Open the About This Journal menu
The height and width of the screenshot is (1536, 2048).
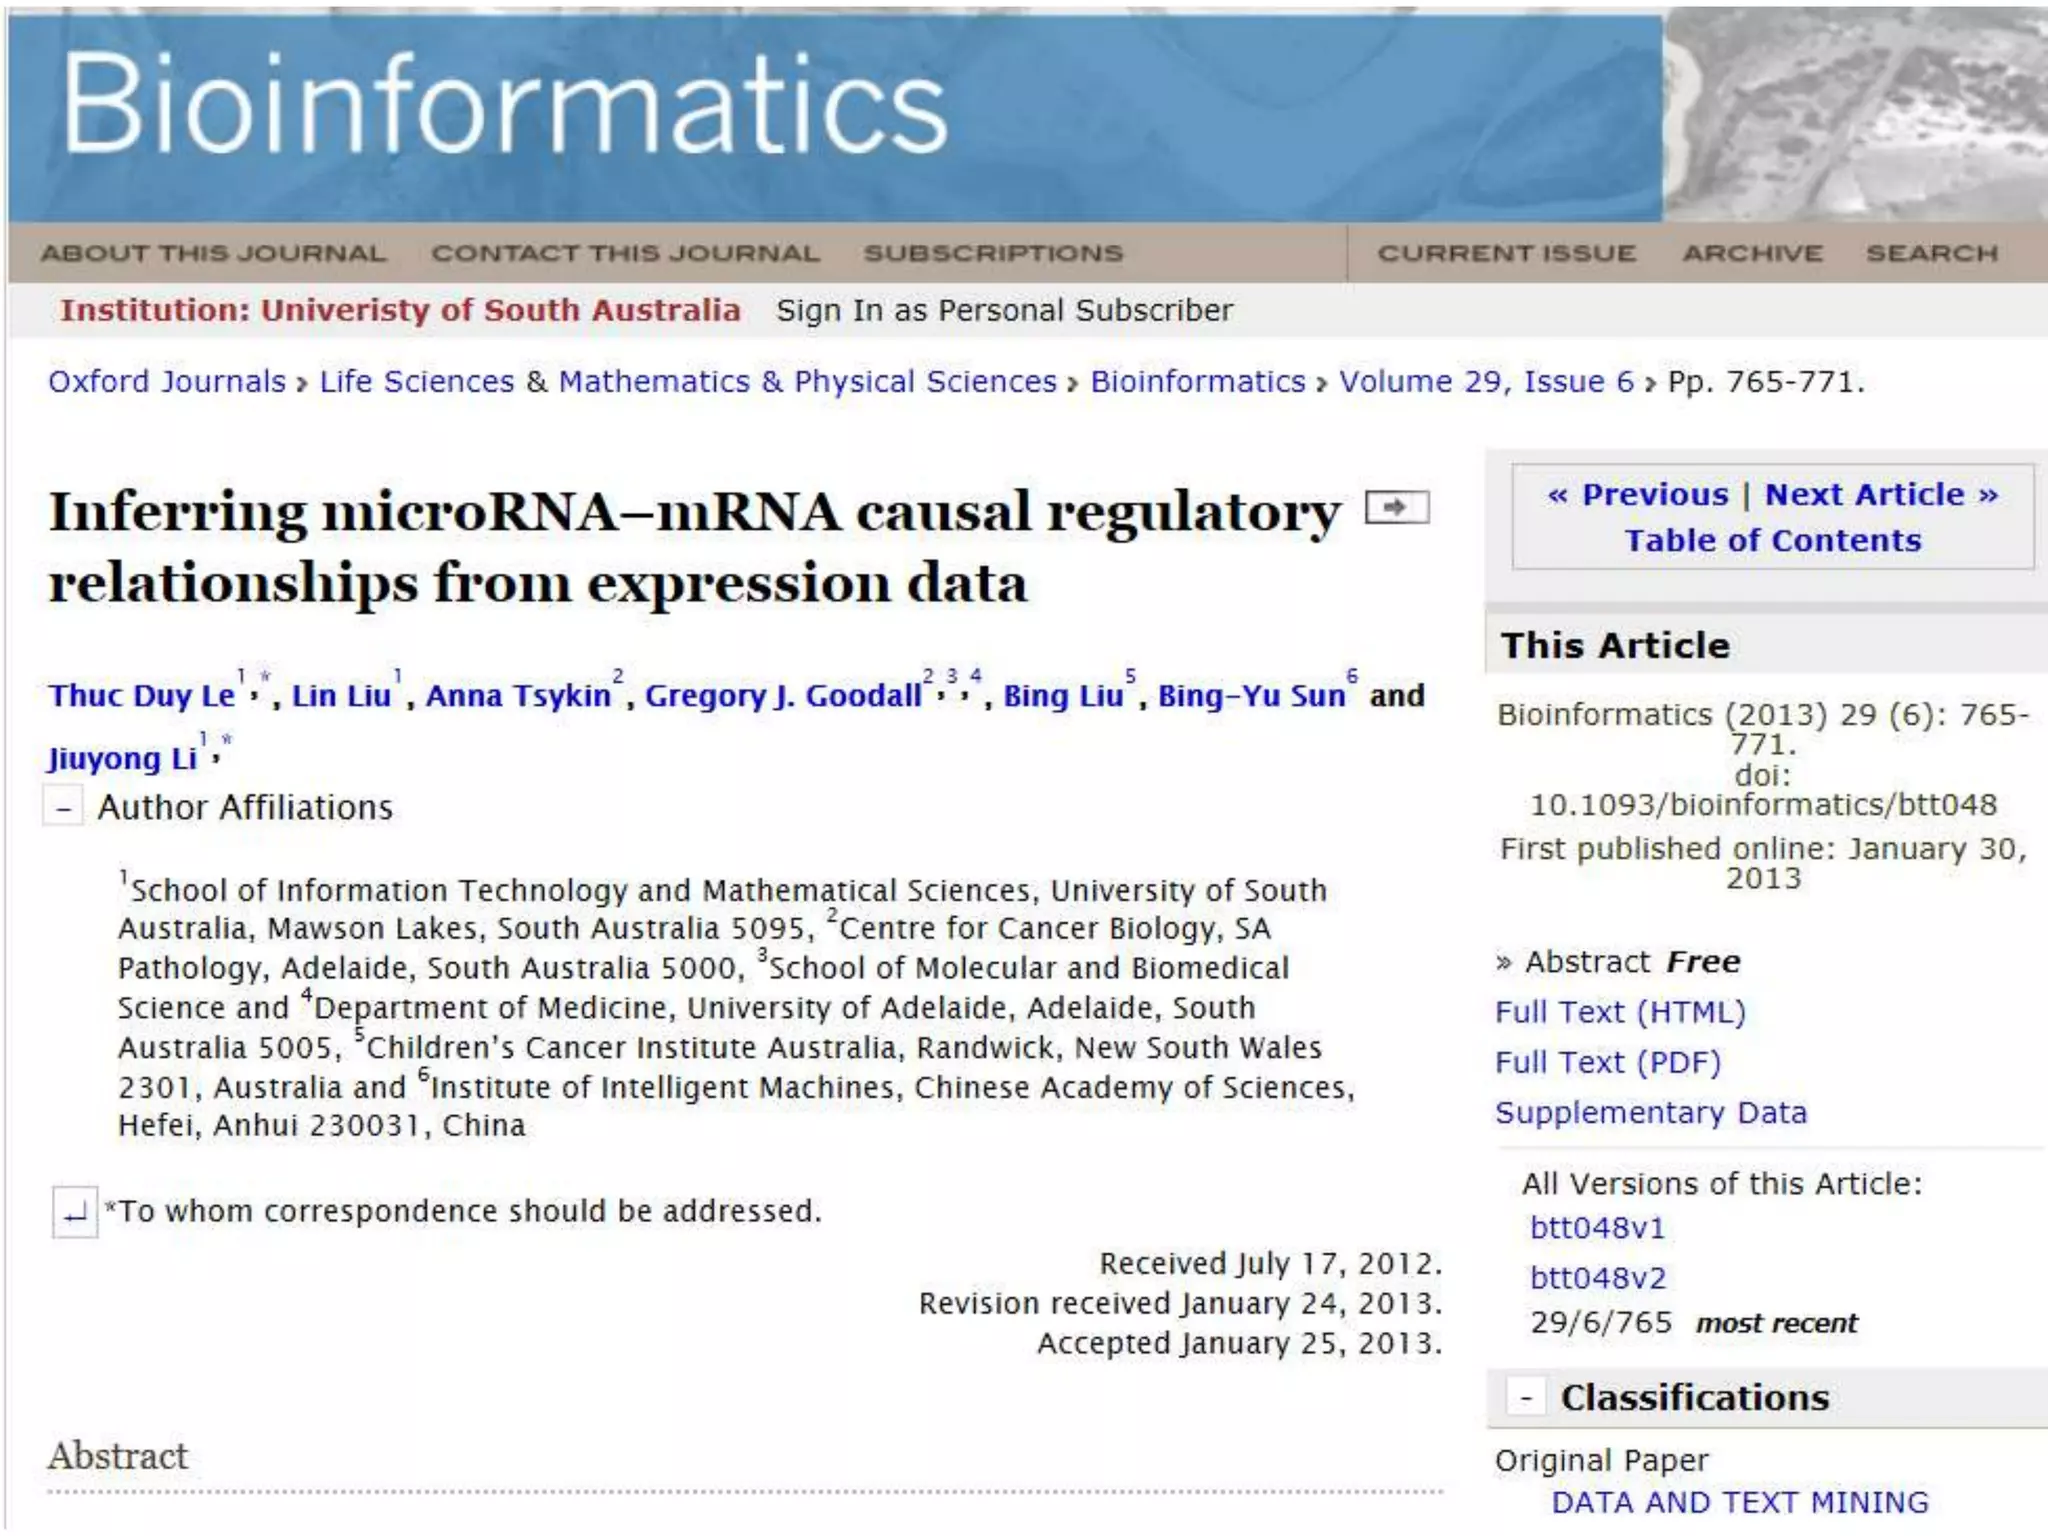[213, 254]
